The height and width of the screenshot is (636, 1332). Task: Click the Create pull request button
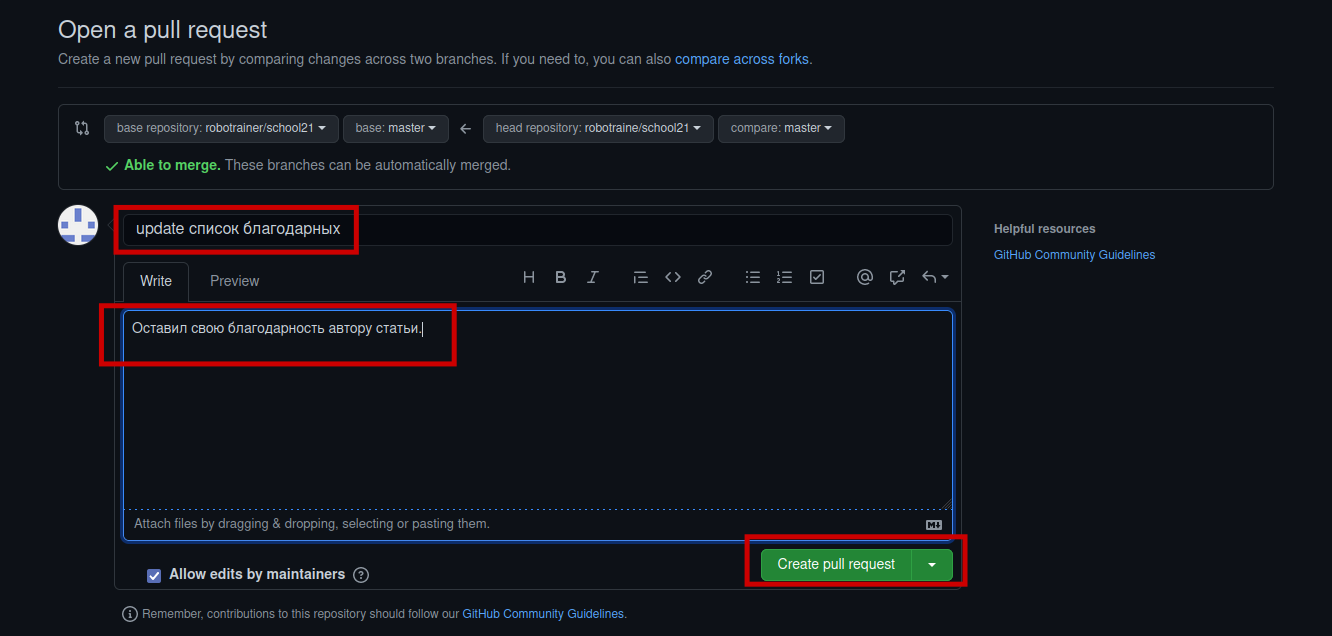[x=836, y=564]
